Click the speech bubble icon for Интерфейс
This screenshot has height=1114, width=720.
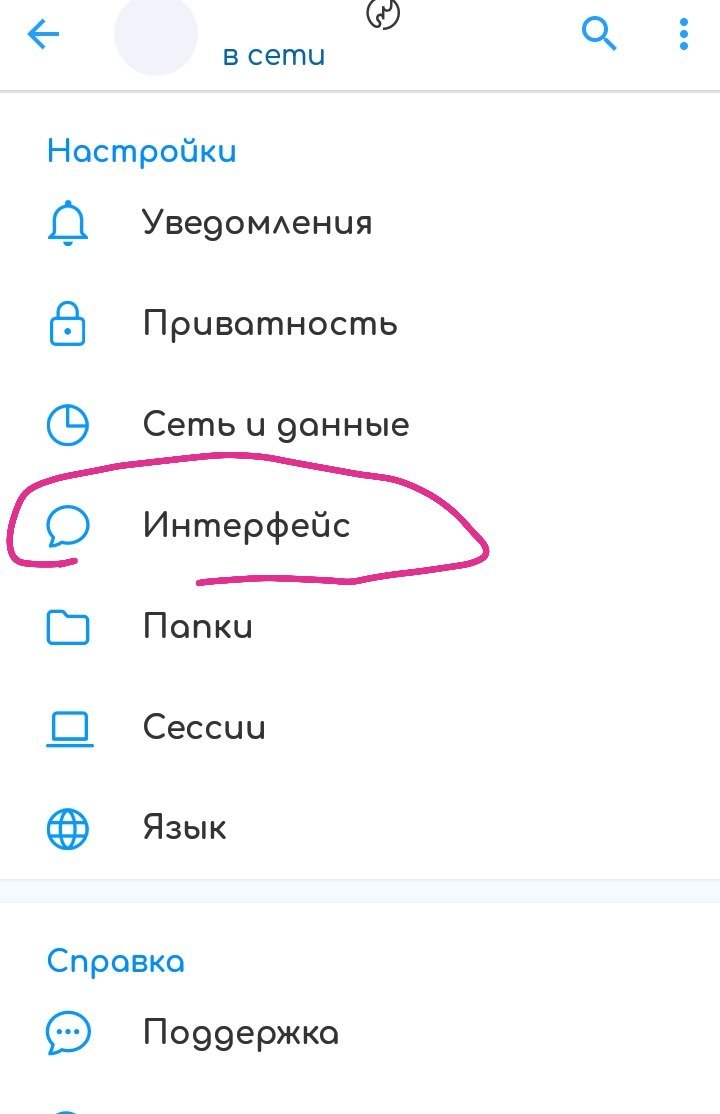click(68, 526)
